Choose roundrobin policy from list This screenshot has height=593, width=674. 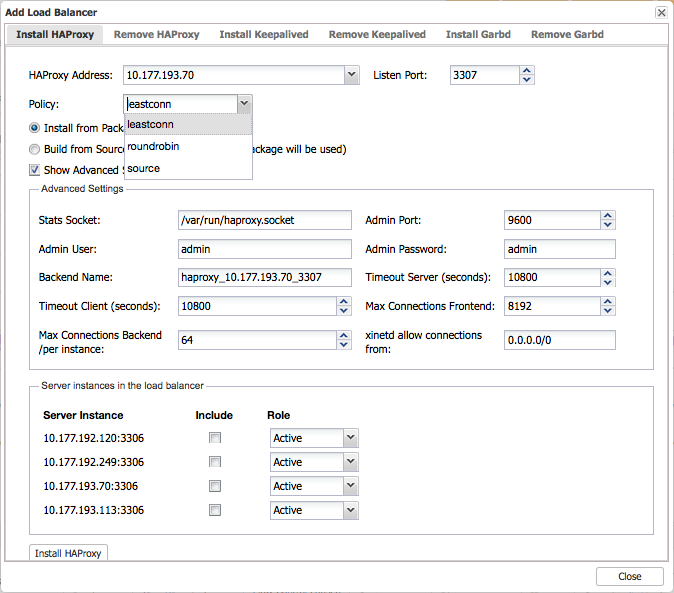pos(188,147)
